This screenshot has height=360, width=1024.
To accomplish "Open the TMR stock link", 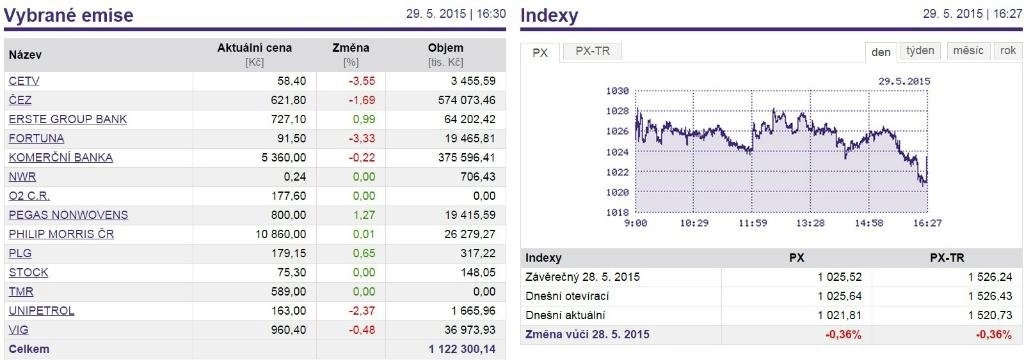I will (21, 291).
